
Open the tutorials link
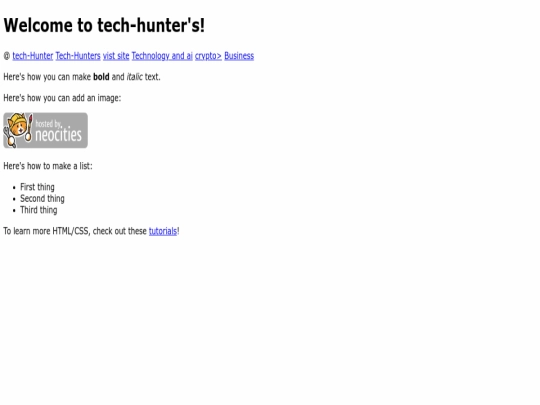click(x=163, y=231)
